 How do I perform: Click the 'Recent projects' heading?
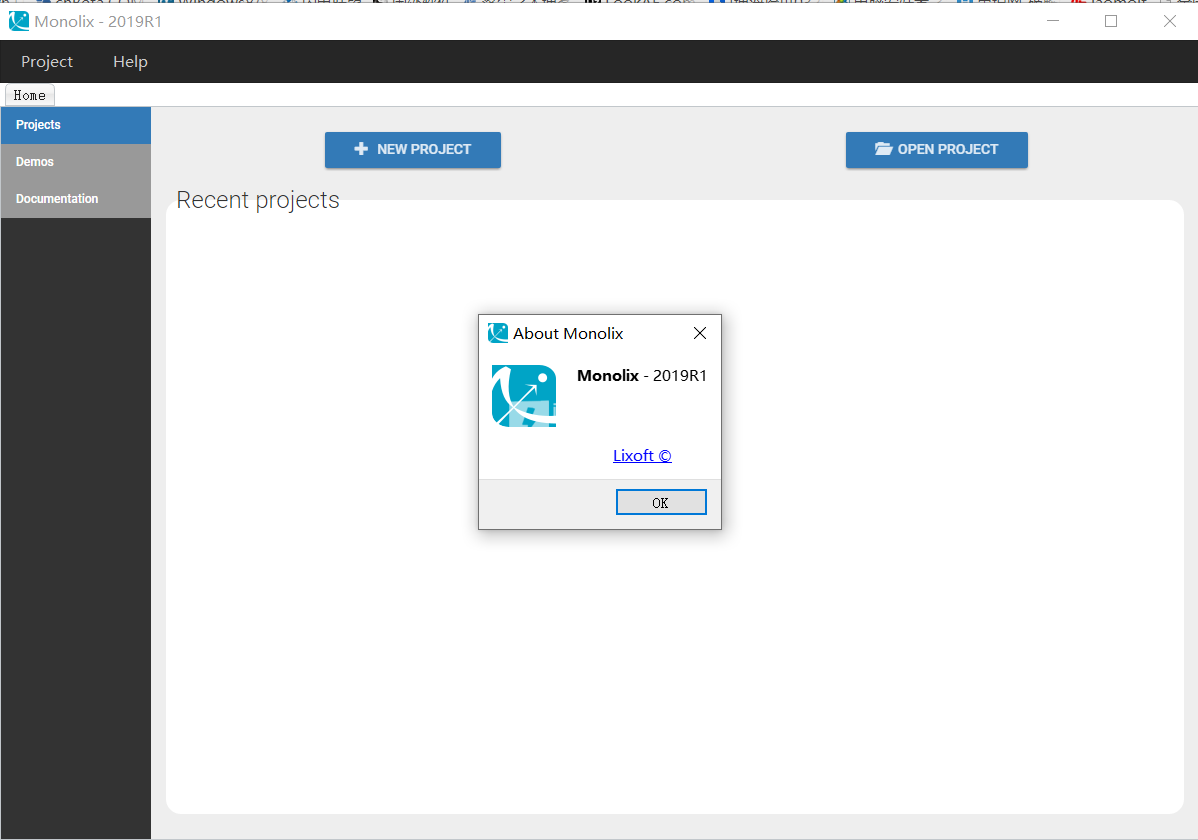[x=258, y=200]
